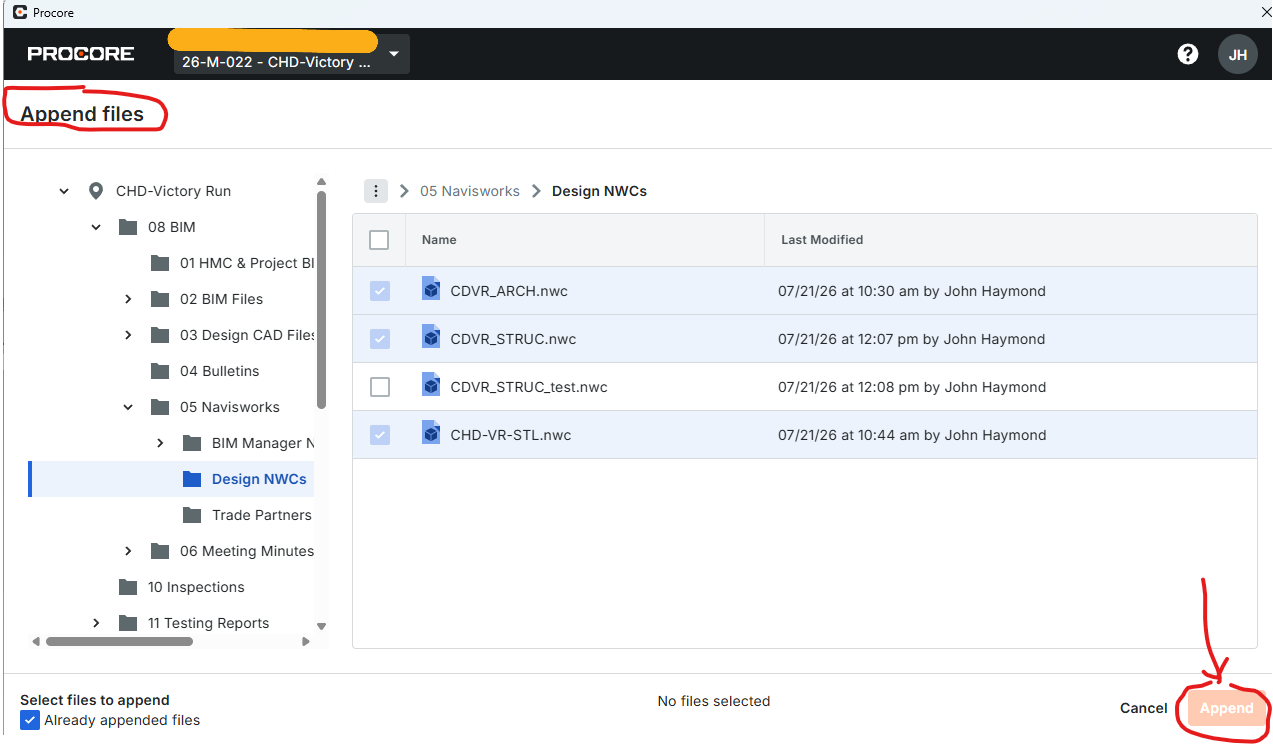The height and width of the screenshot is (744, 1273).
Task: Select Design NWCs in folder tree
Action: pos(259,479)
